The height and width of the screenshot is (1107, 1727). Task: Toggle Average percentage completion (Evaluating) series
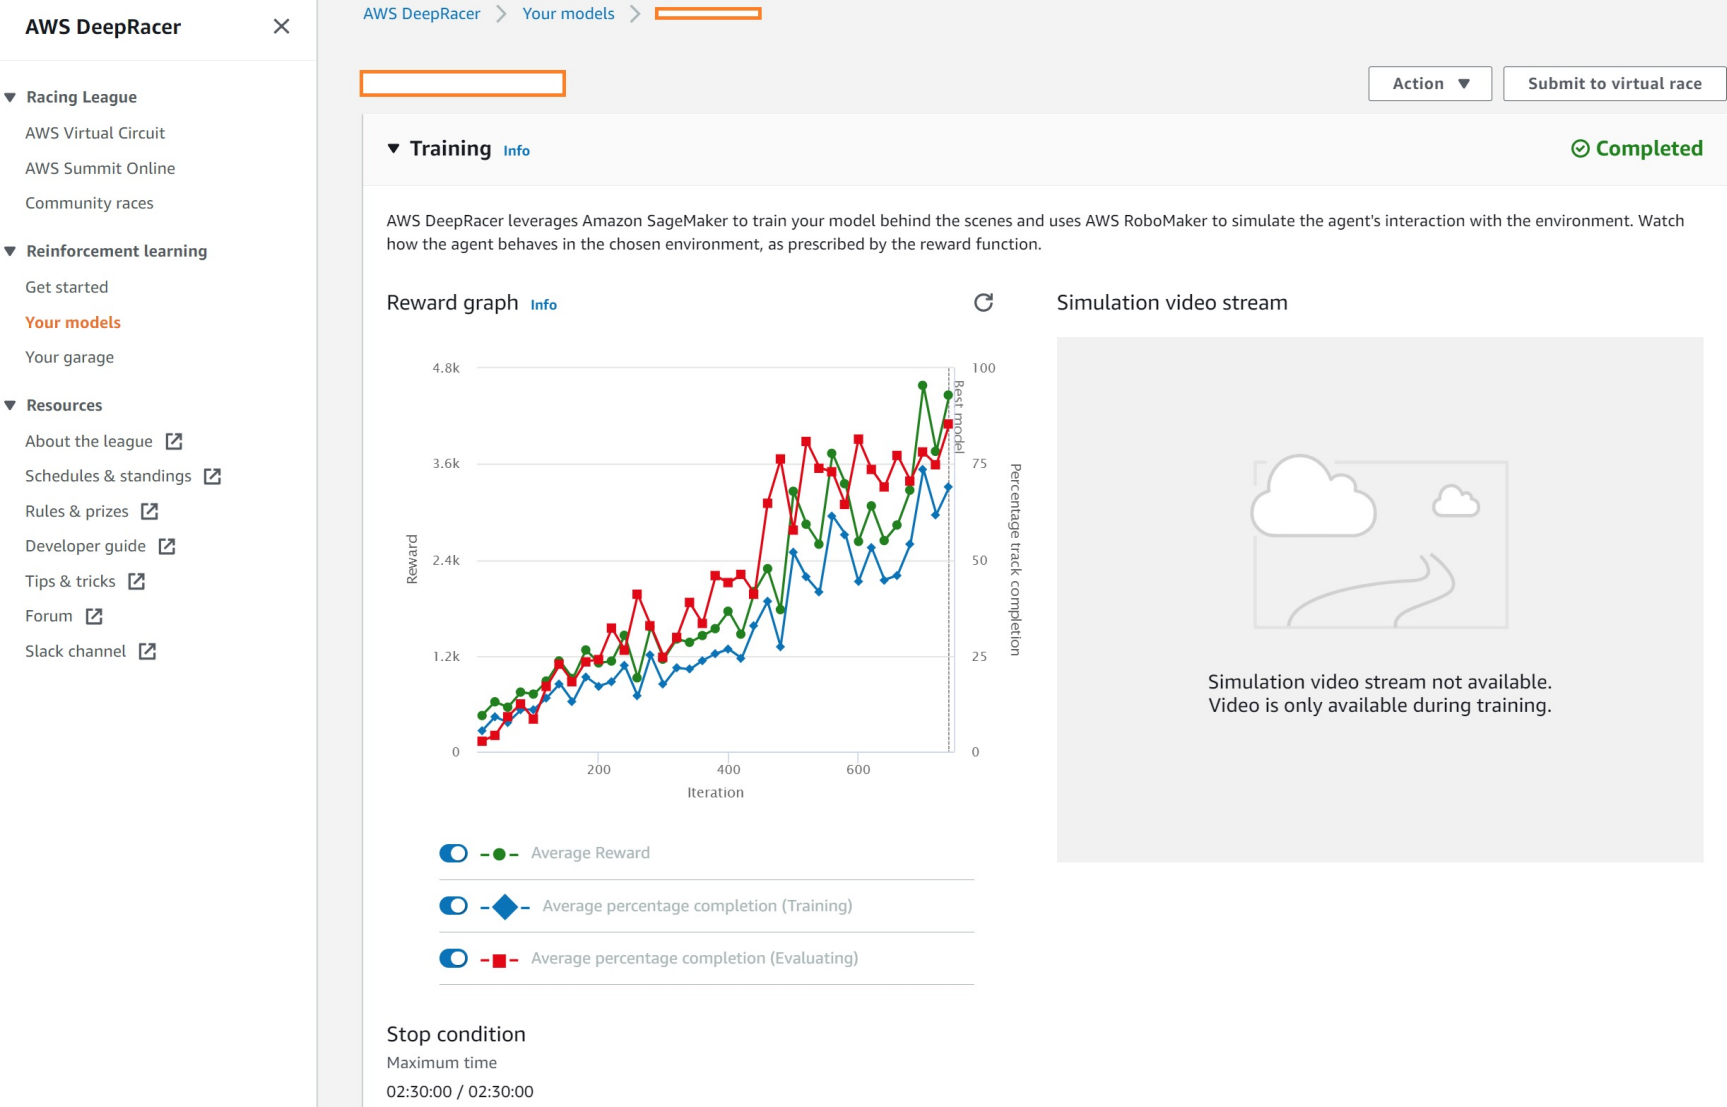click(453, 958)
